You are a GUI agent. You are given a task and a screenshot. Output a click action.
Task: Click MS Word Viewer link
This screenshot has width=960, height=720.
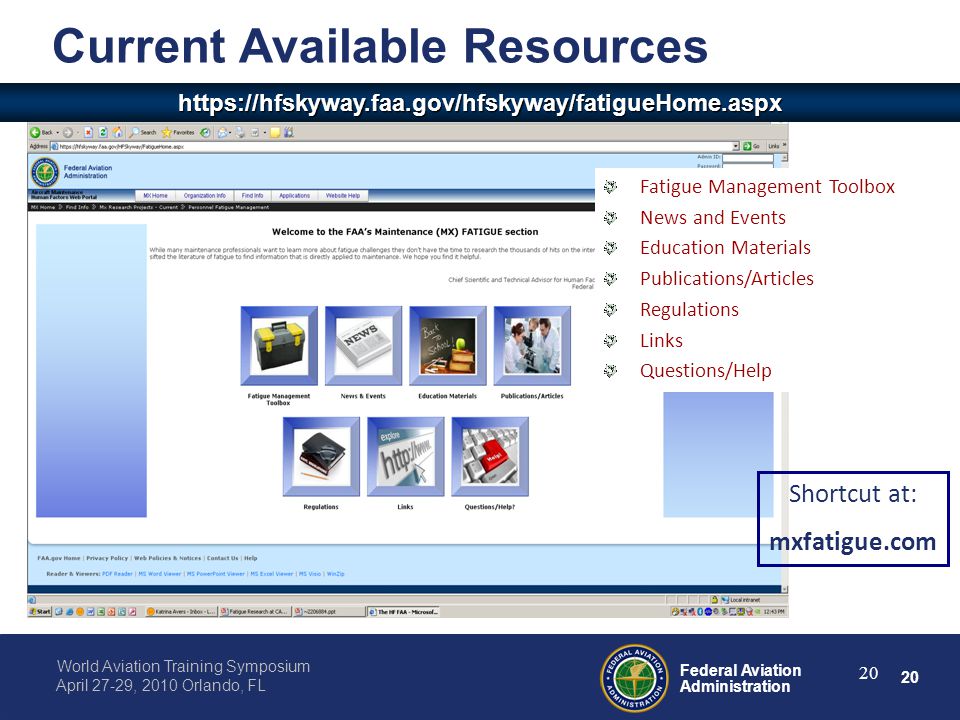coord(160,574)
